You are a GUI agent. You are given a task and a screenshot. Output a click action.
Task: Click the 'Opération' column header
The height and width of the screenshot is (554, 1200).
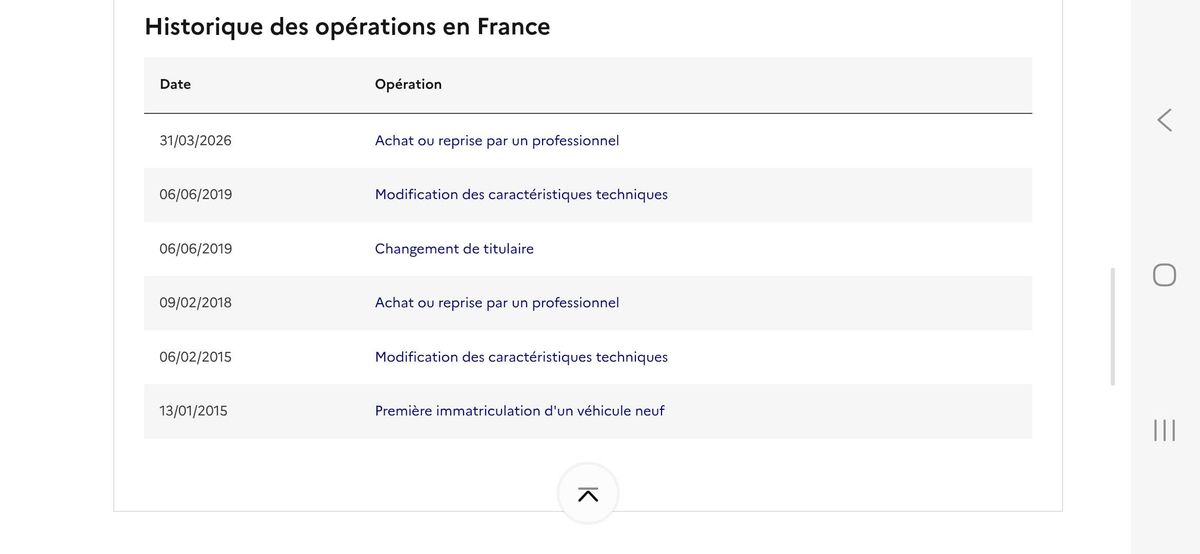point(408,84)
